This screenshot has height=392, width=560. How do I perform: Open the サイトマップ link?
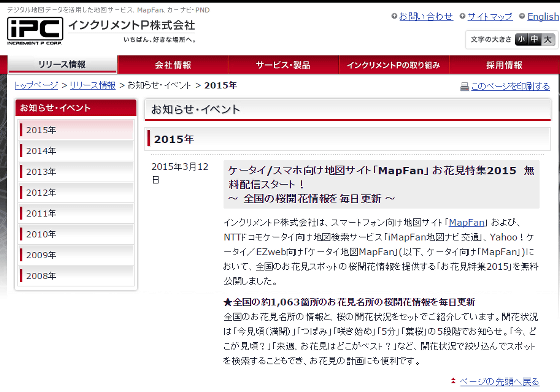point(490,16)
